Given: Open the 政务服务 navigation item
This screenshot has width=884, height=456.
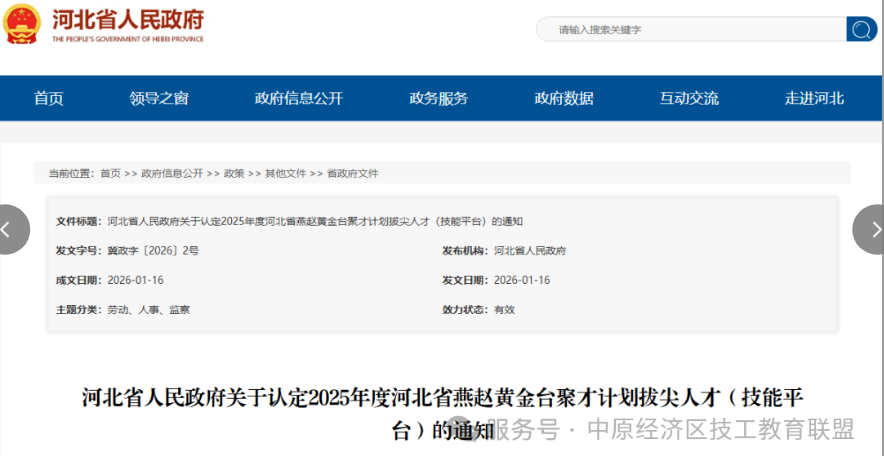Looking at the screenshot, I should (x=438, y=98).
